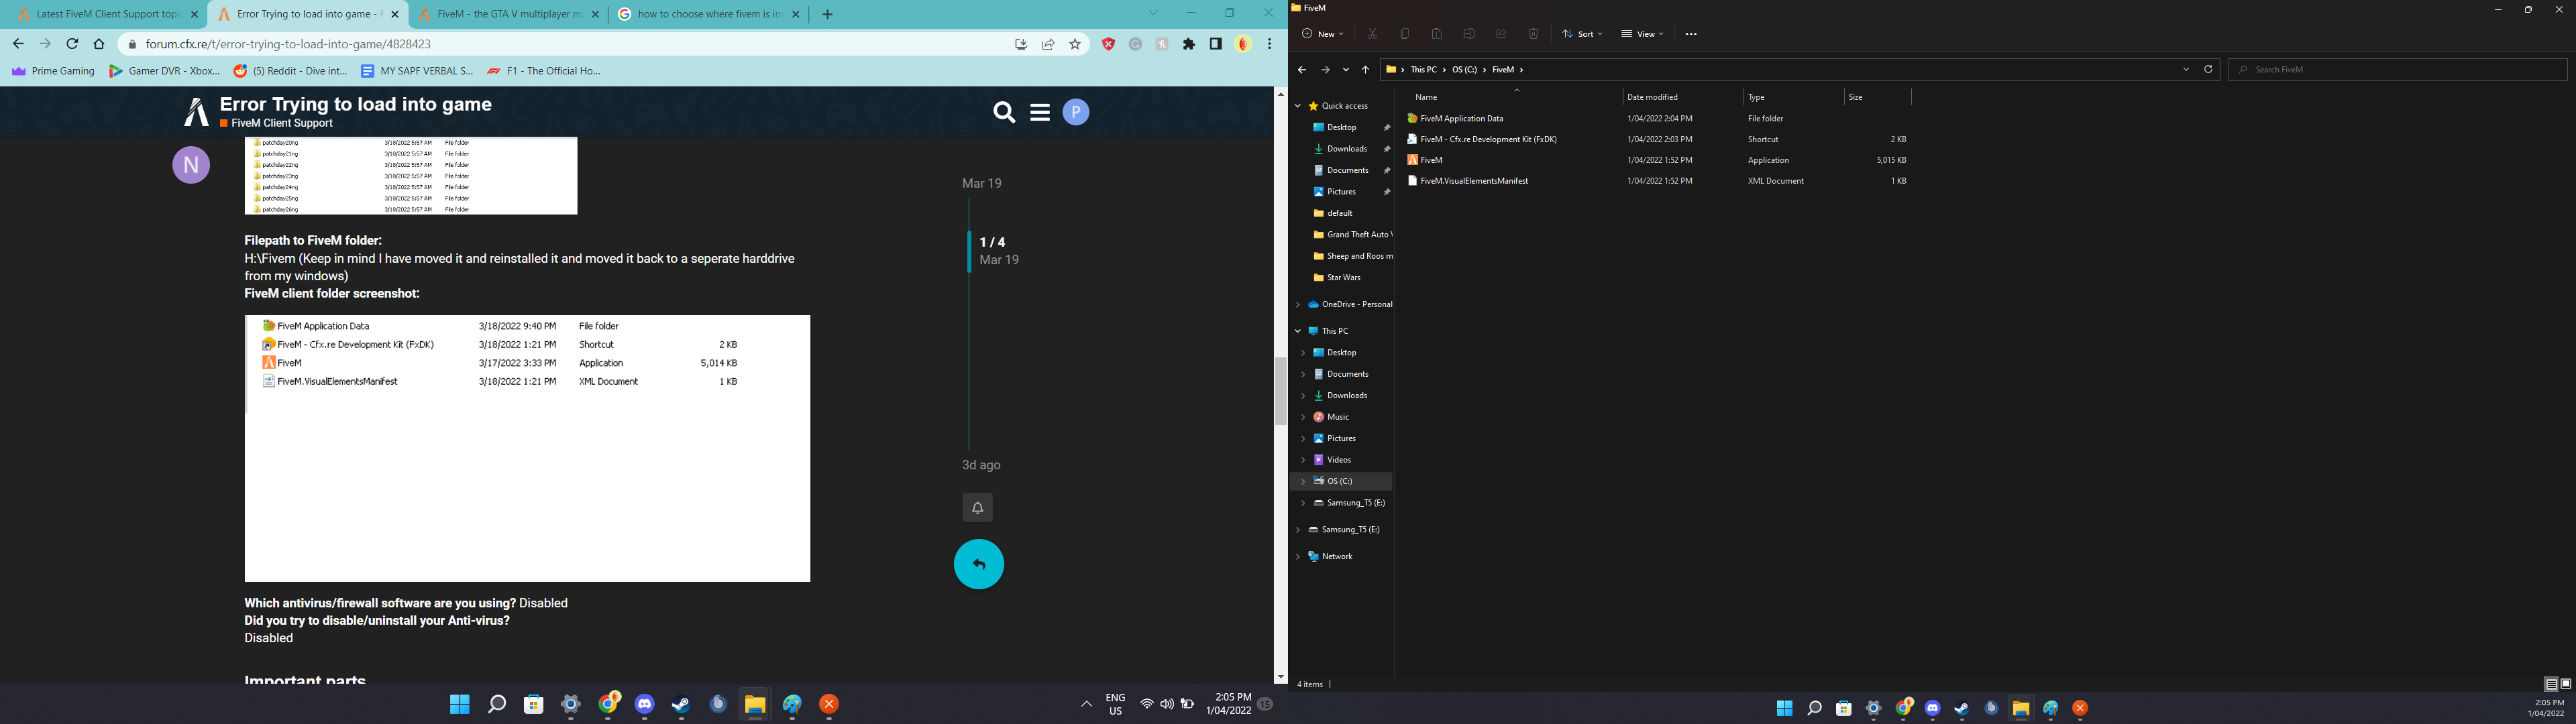Open Explorer's three-dot See more menu

point(1691,34)
